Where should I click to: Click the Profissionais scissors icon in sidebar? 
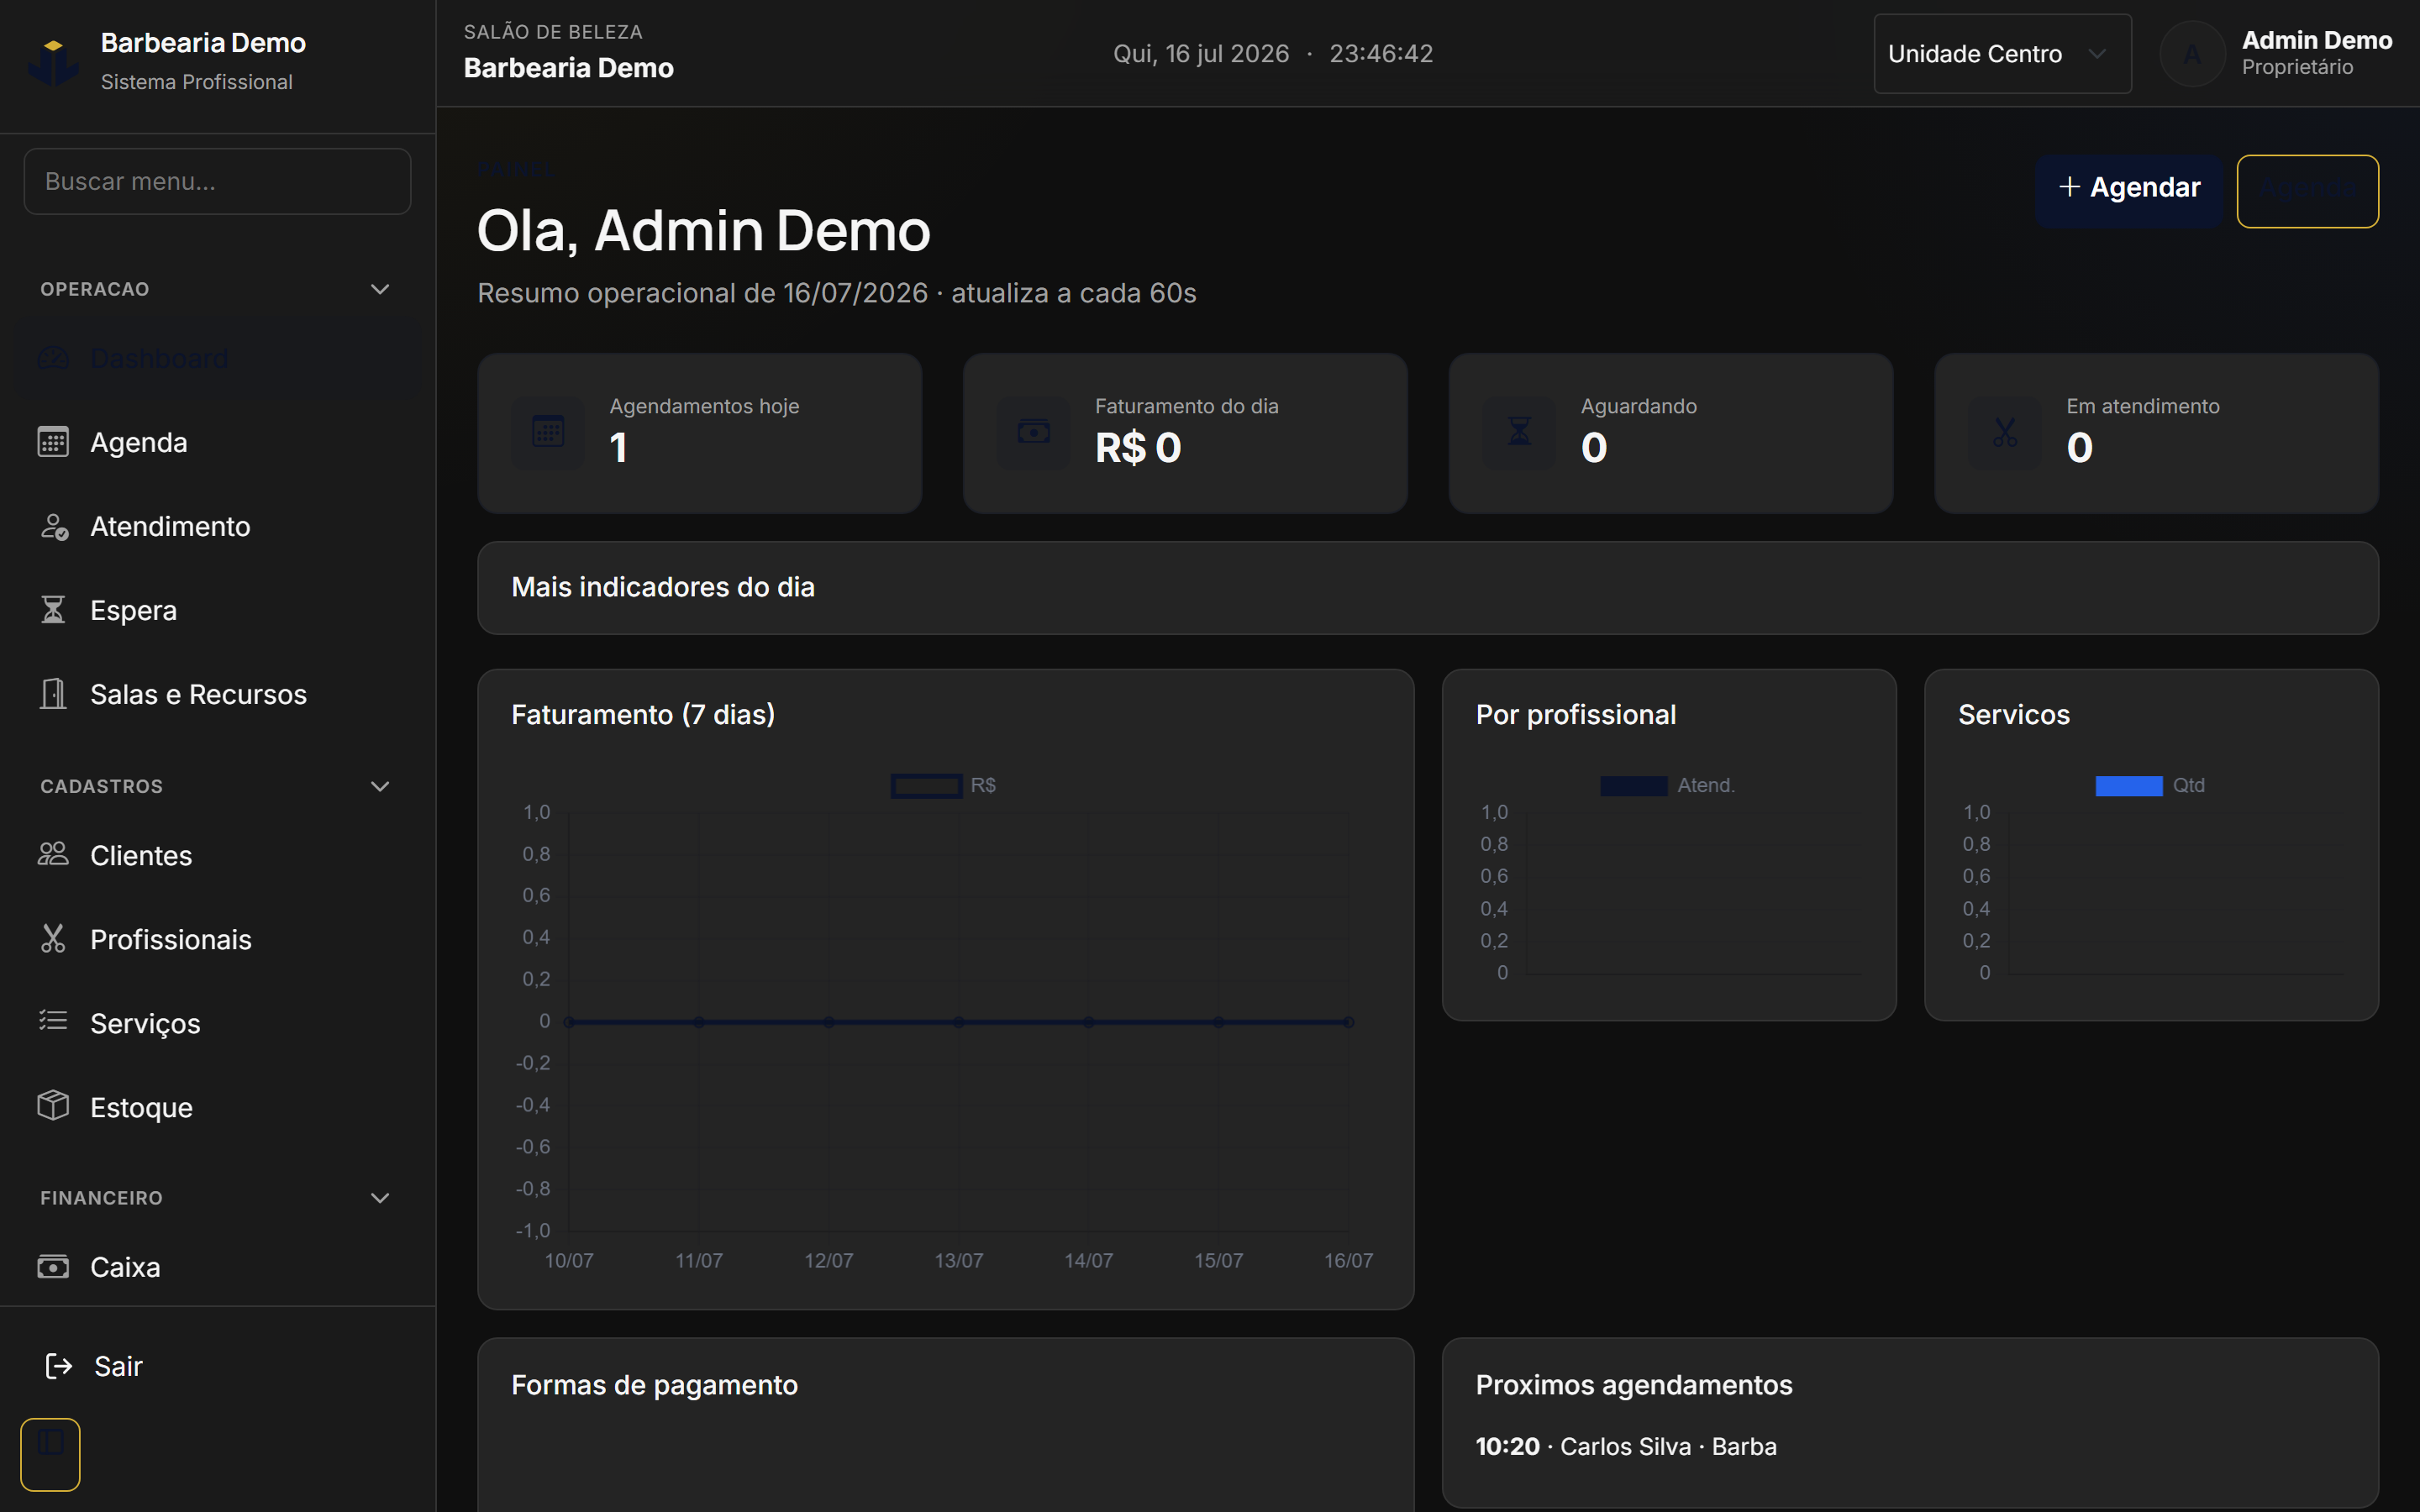(x=53, y=938)
